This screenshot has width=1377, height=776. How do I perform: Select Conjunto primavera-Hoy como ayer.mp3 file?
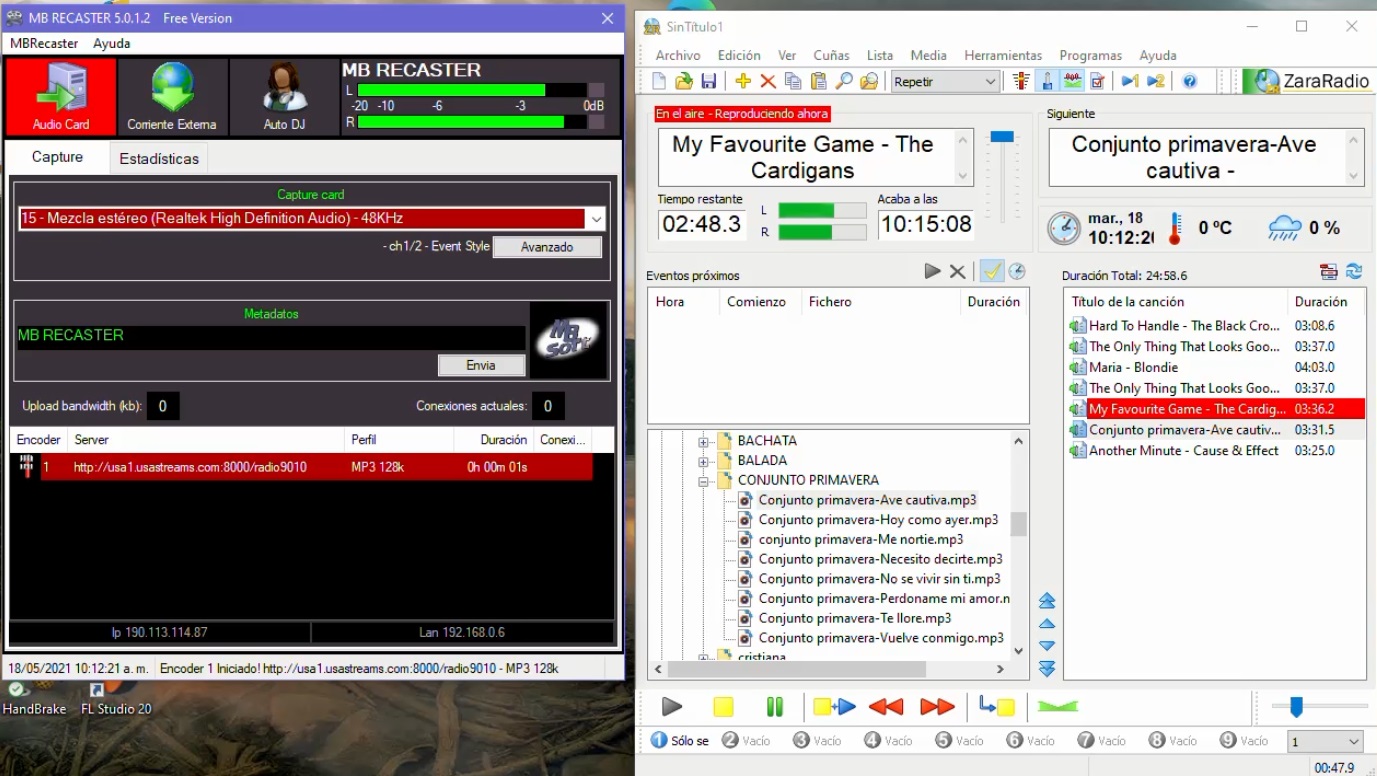coord(878,520)
